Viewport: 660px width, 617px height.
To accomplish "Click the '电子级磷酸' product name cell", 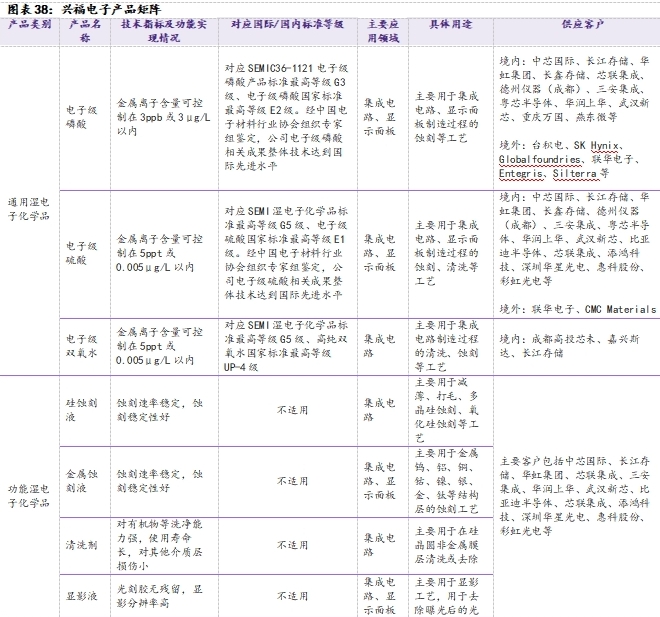I will click(x=82, y=117).
